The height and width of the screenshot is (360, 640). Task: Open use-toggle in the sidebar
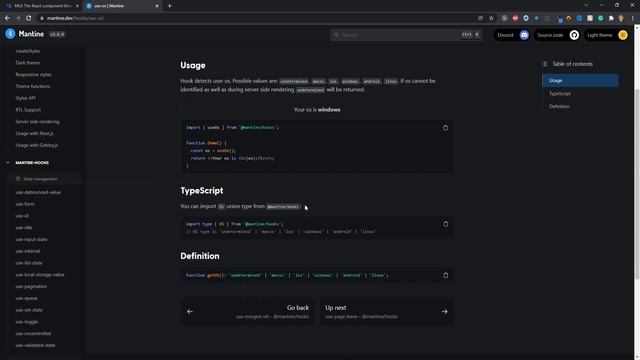[x=27, y=322]
